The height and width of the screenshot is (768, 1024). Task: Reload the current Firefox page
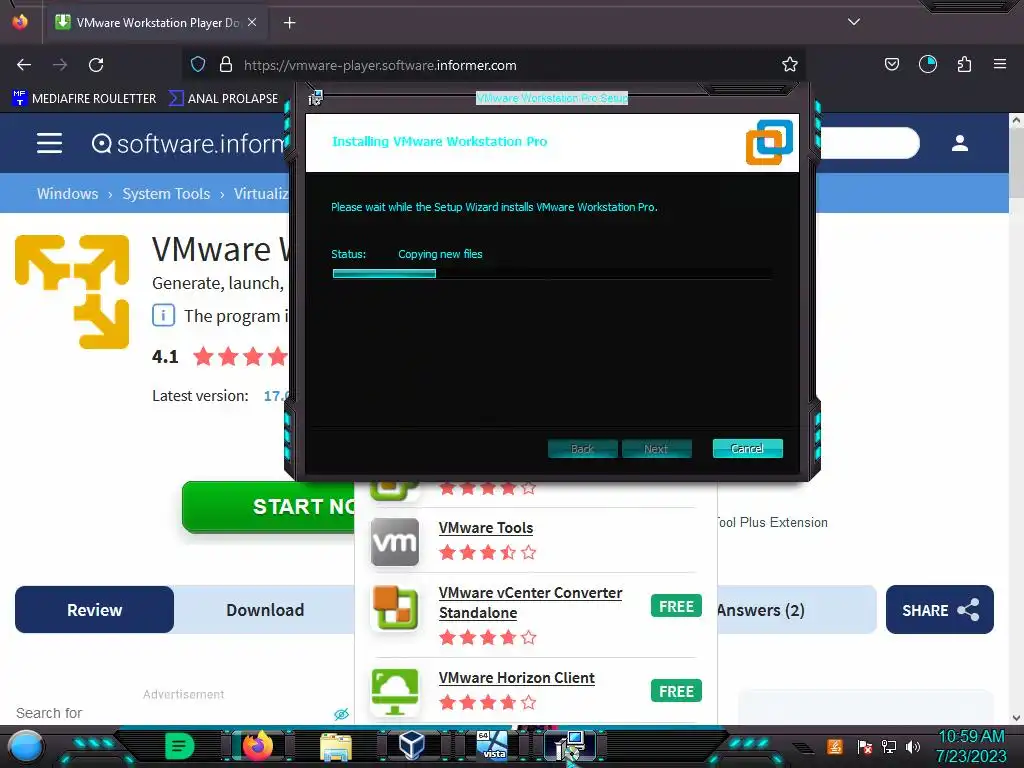[96, 65]
